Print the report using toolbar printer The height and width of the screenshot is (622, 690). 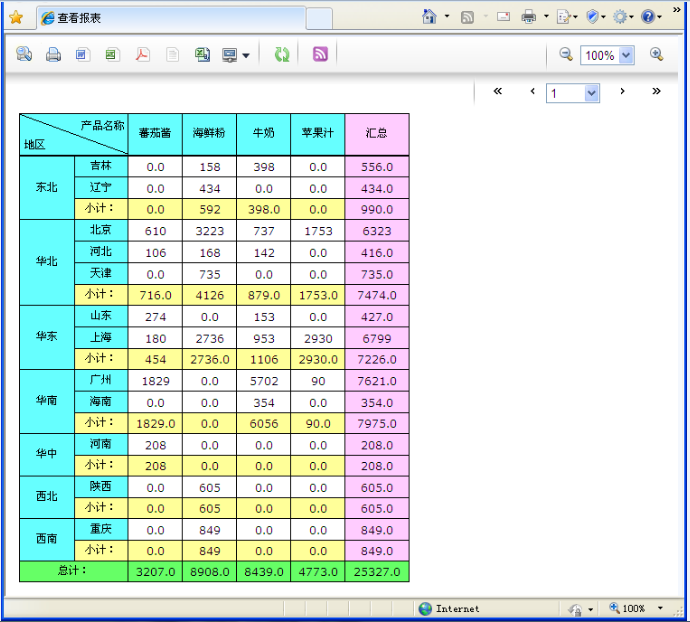pos(53,55)
